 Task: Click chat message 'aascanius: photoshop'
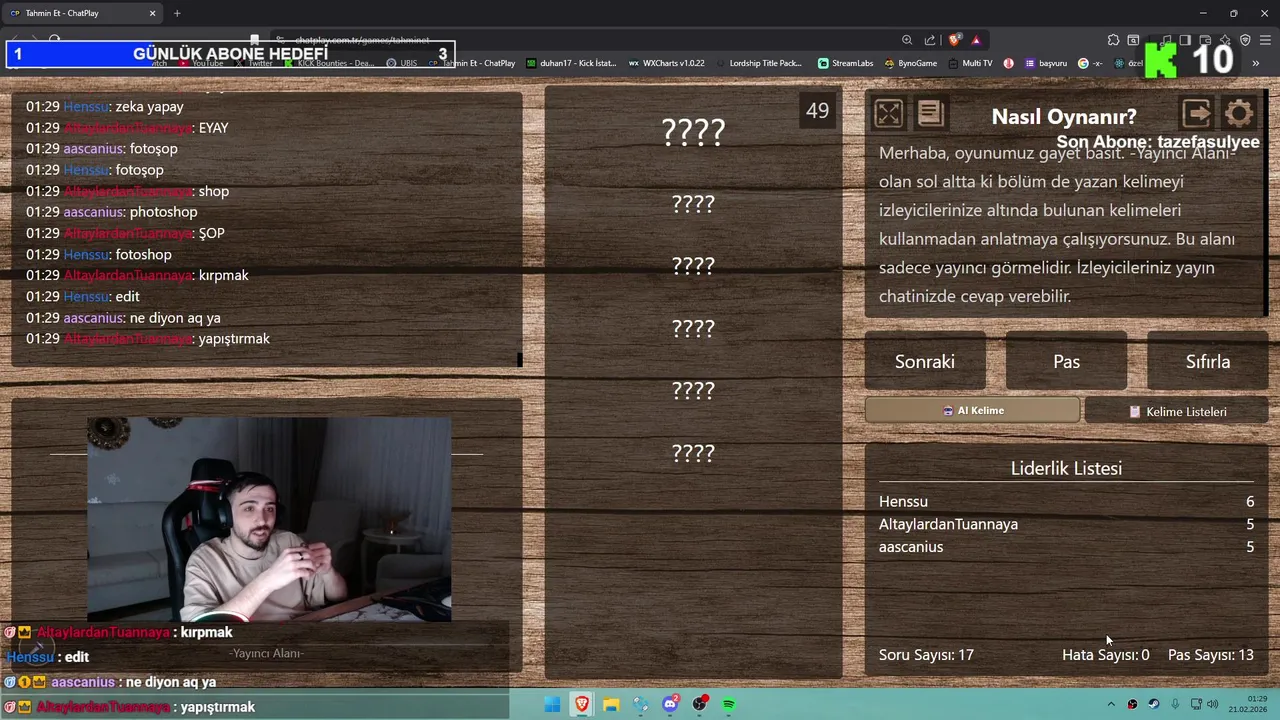pyautogui.click(x=112, y=212)
